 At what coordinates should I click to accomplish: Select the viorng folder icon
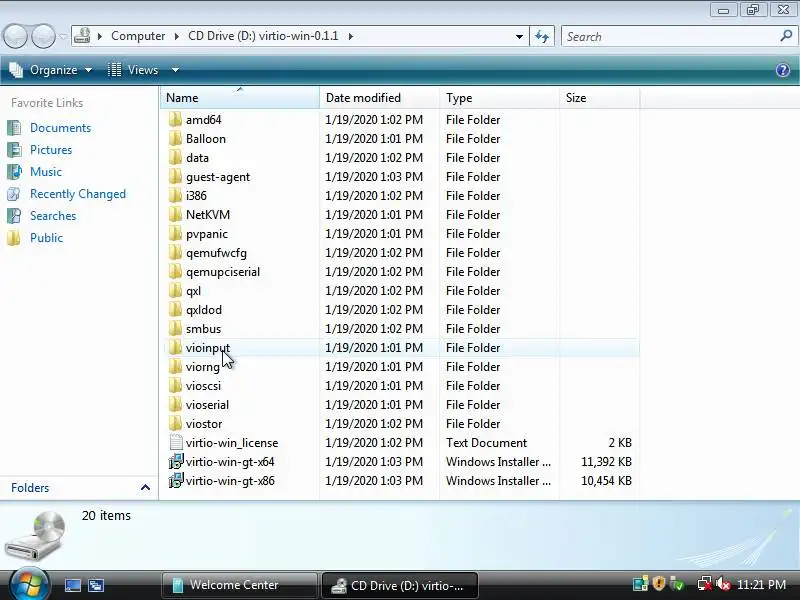point(175,366)
